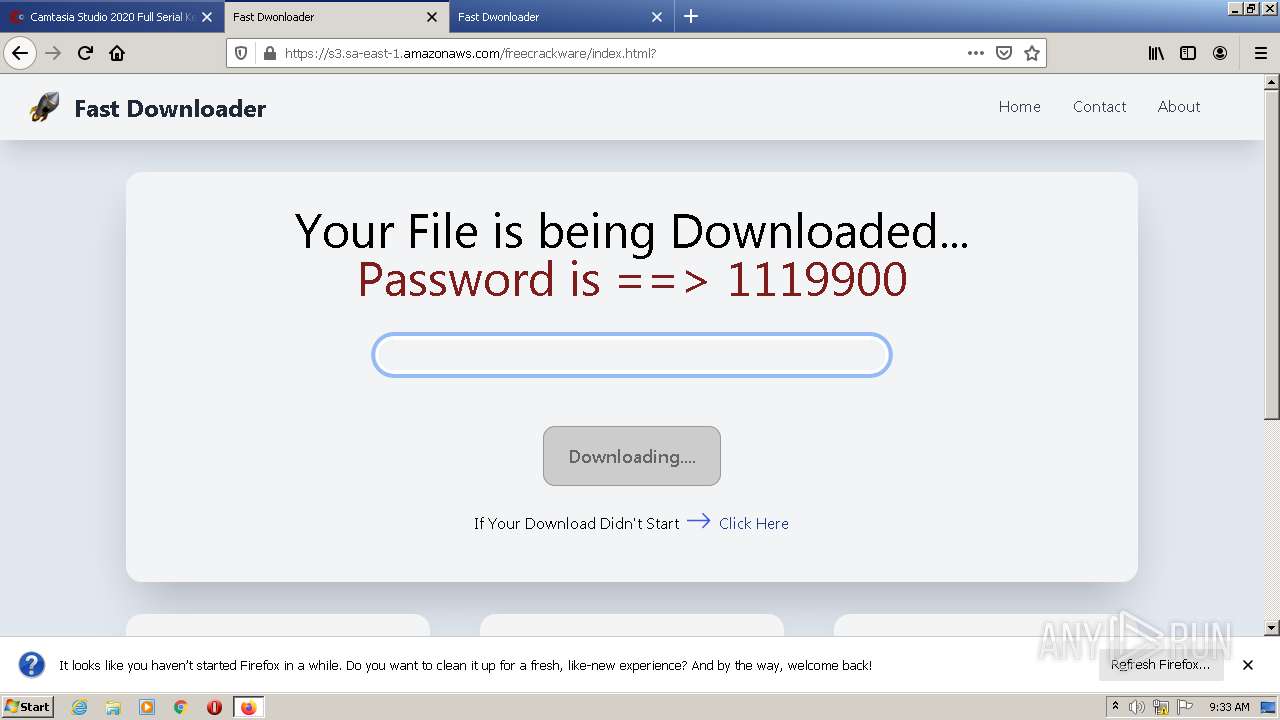Open the Windows Start menu
This screenshot has height=720, width=1280.
(28, 706)
